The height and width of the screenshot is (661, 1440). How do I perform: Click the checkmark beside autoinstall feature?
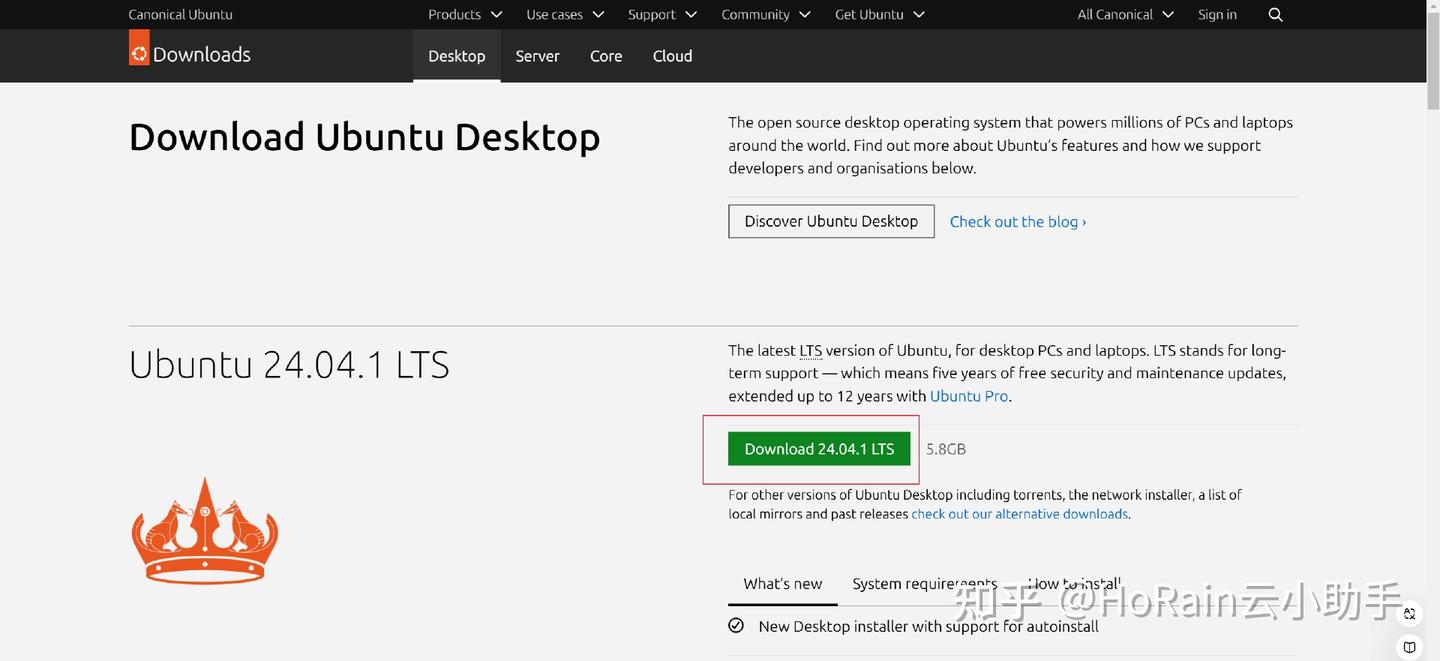coord(736,624)
